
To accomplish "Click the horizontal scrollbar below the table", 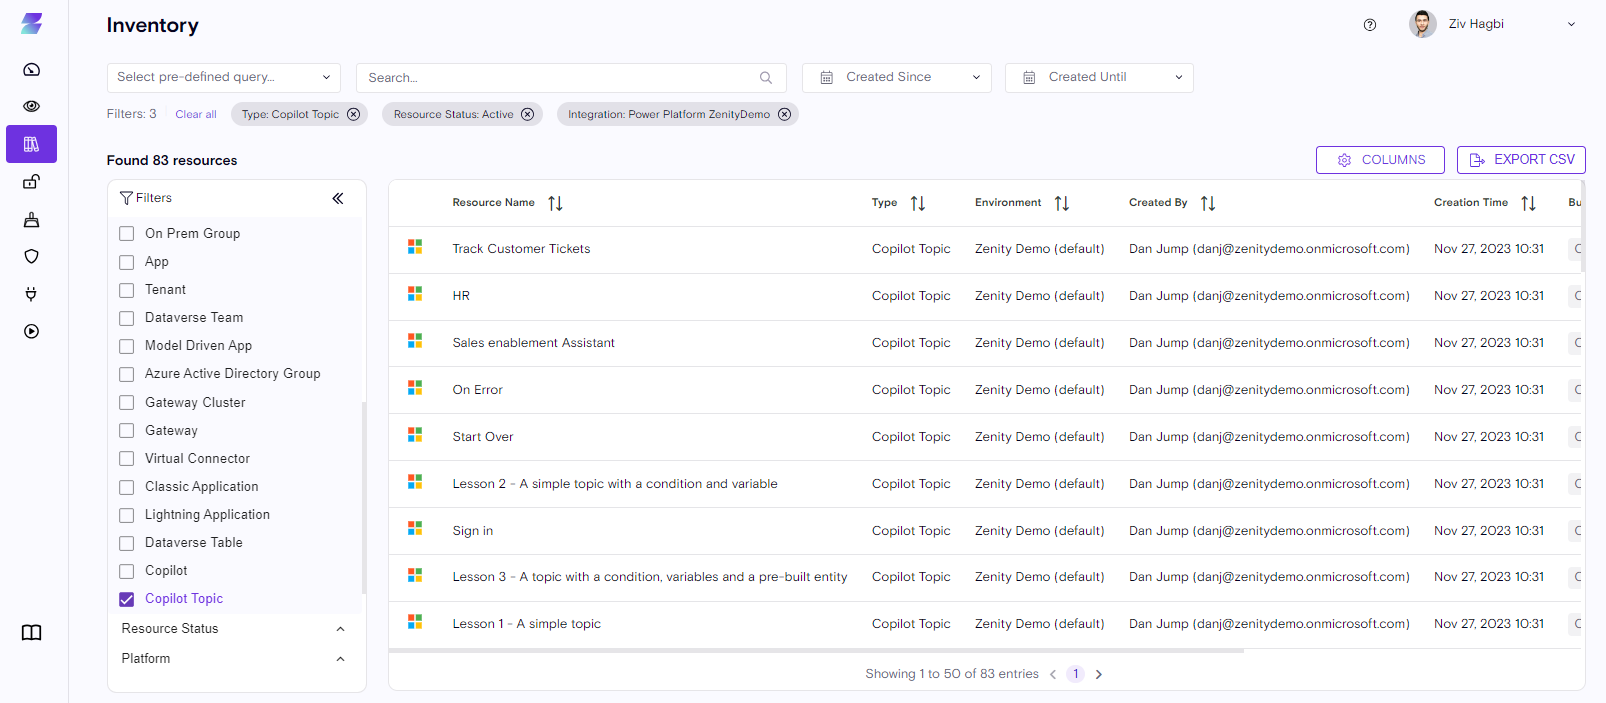I will click(x=816, y=650).
